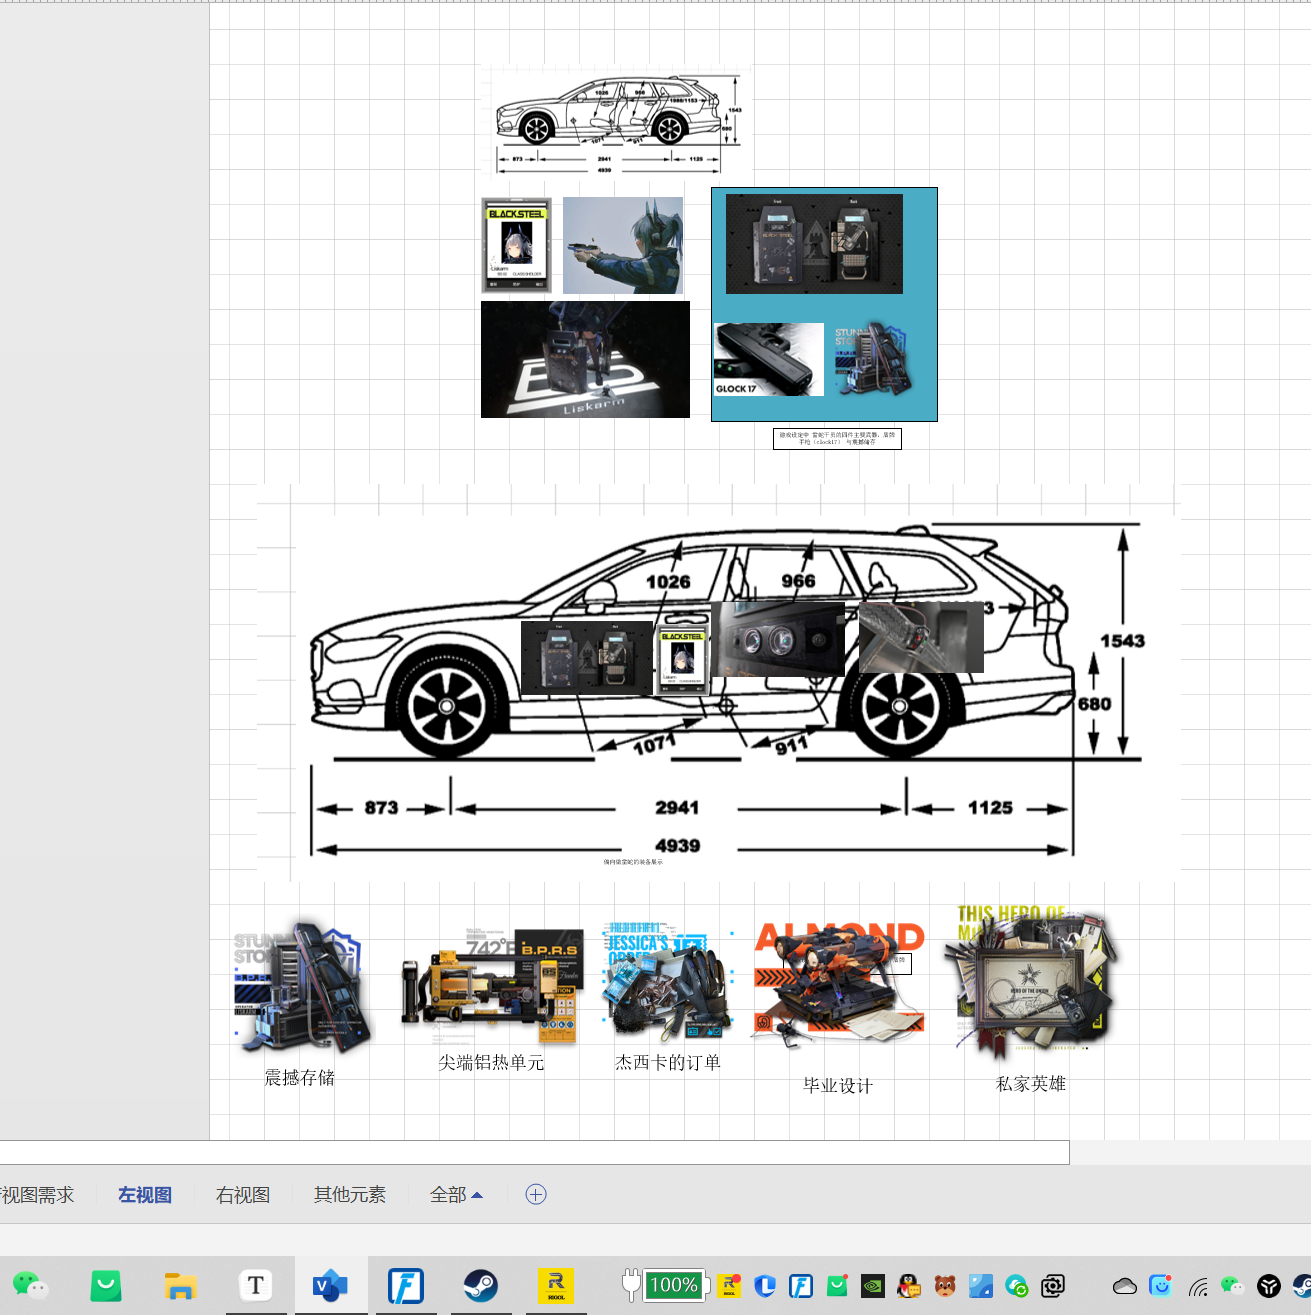Select the GLOCK 17 pistol image
Screen dimensions: 1311x1315
768,359
